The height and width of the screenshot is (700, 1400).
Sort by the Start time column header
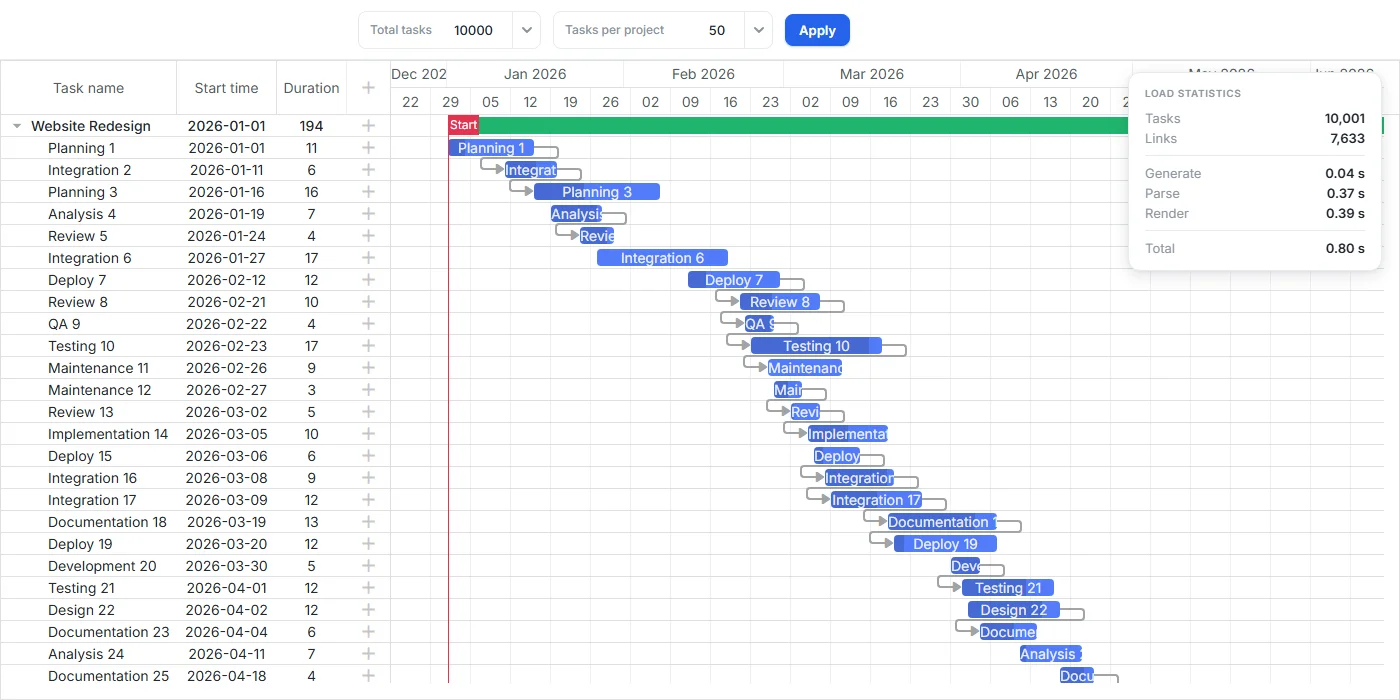pyautogui.click(x=226, y=88)
